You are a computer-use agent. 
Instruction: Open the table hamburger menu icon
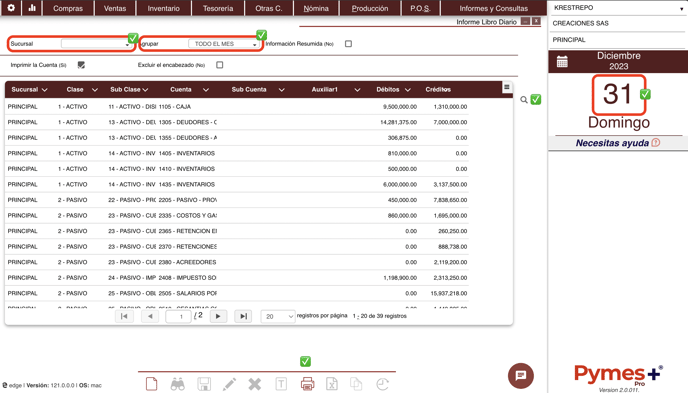coord(507,87)
